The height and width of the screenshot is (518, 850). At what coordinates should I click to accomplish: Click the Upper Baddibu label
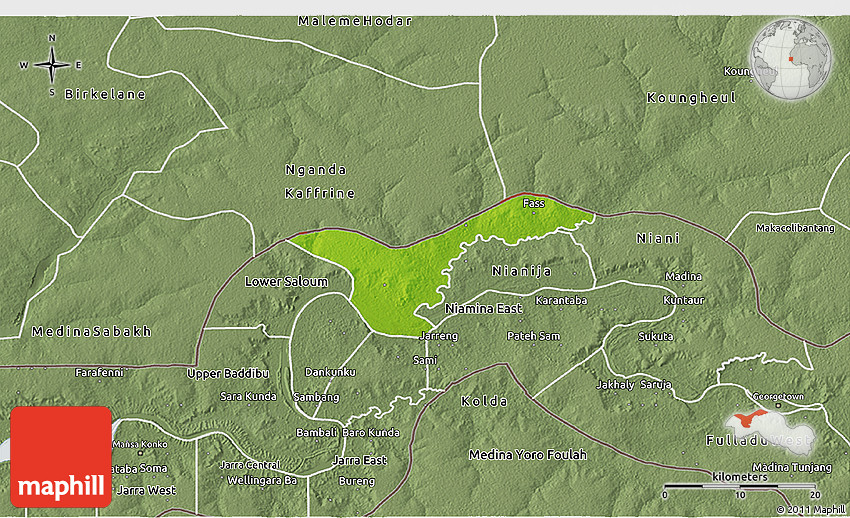tap(228, 373)
